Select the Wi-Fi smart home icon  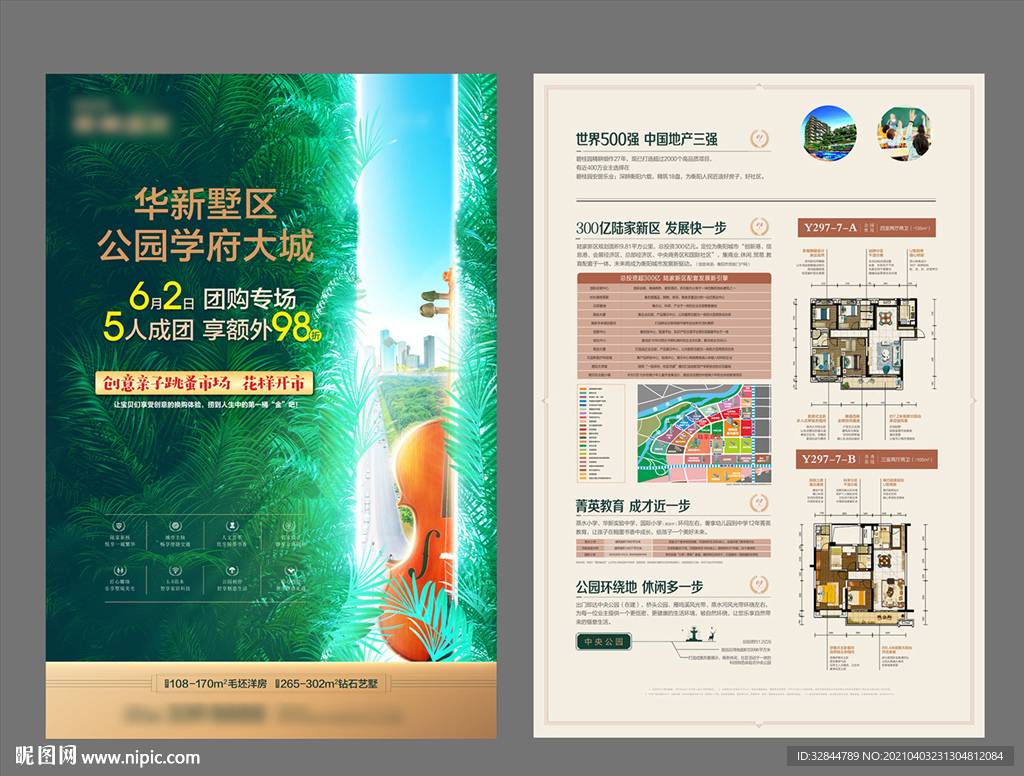pyautogui.click(x=176, y=570)
